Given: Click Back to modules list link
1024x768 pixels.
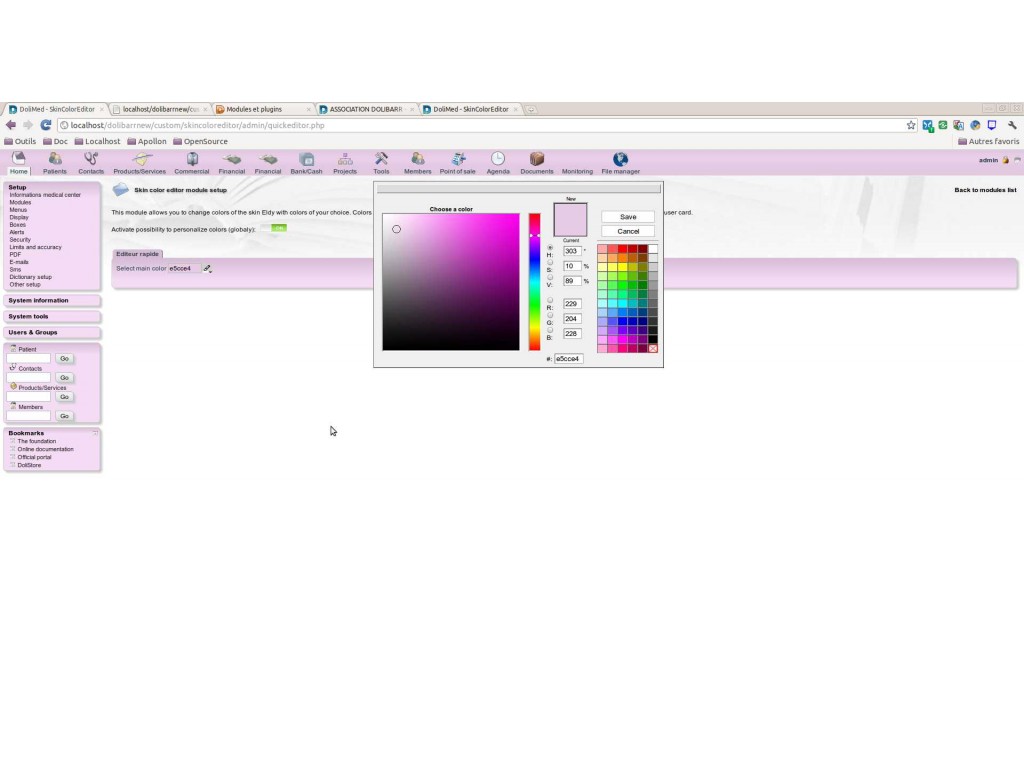Looking at the screenshot, I should [x=985, y=190].
